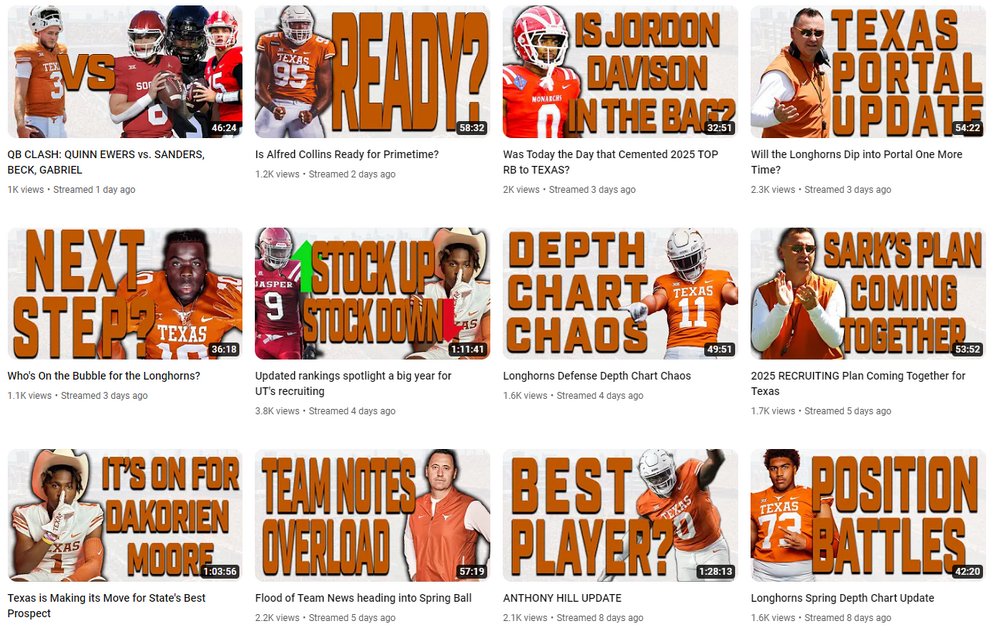Image resolution: width=1000 pixels, height=628 pixels.
Task: Click 'Longhorns Spring Depth Chart Update' title
Action: point(842,598)
